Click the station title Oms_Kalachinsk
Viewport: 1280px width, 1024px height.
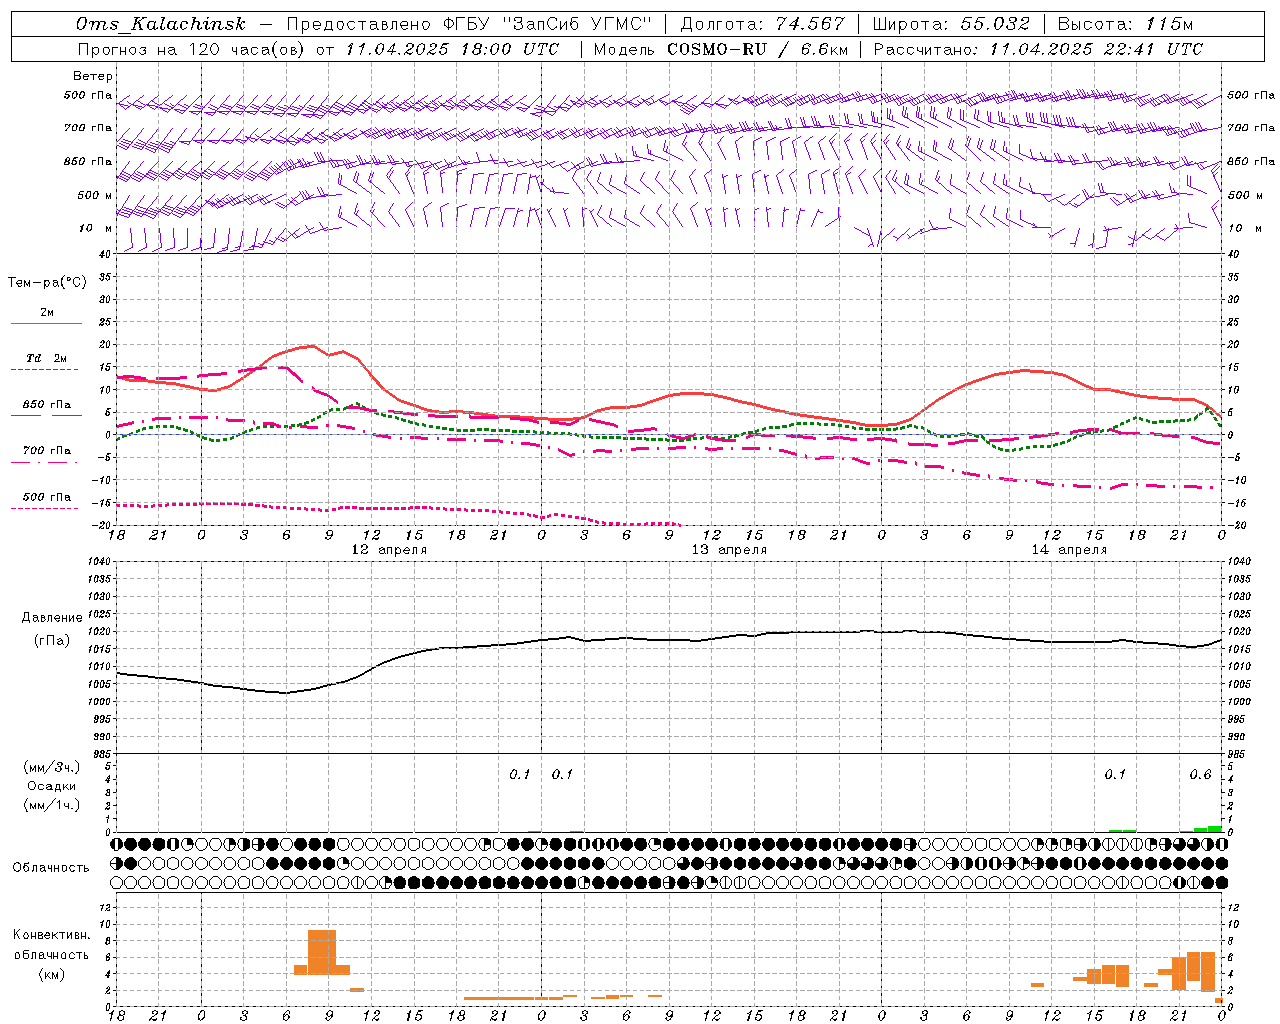coord(161,24)
